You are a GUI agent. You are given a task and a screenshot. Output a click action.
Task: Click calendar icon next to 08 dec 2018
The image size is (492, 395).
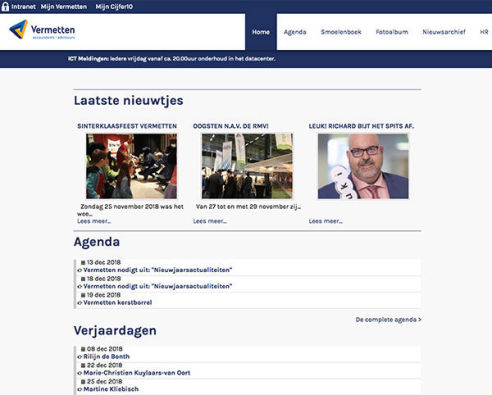coord(83,349)
